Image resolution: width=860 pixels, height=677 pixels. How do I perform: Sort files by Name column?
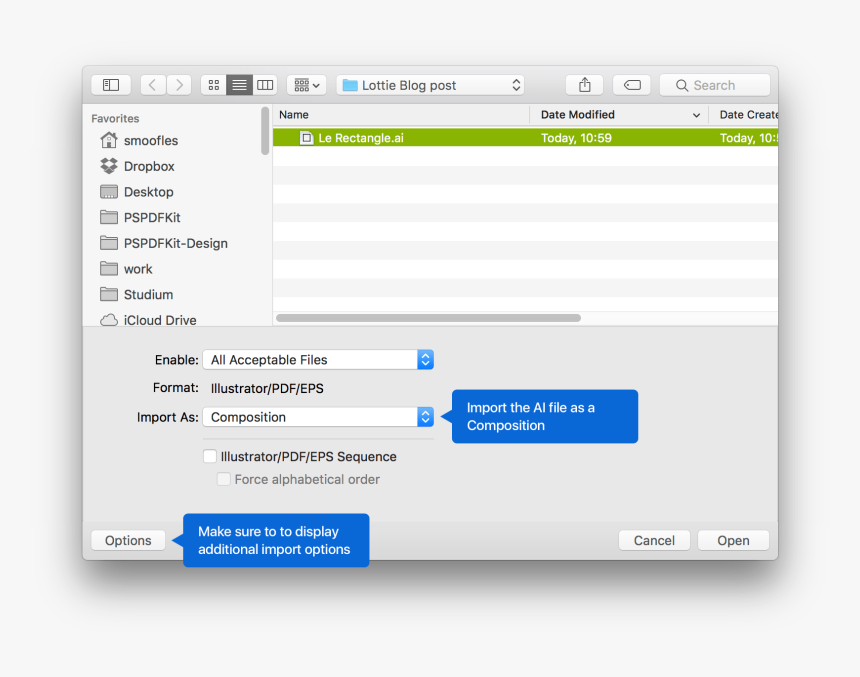pos(401,115)
